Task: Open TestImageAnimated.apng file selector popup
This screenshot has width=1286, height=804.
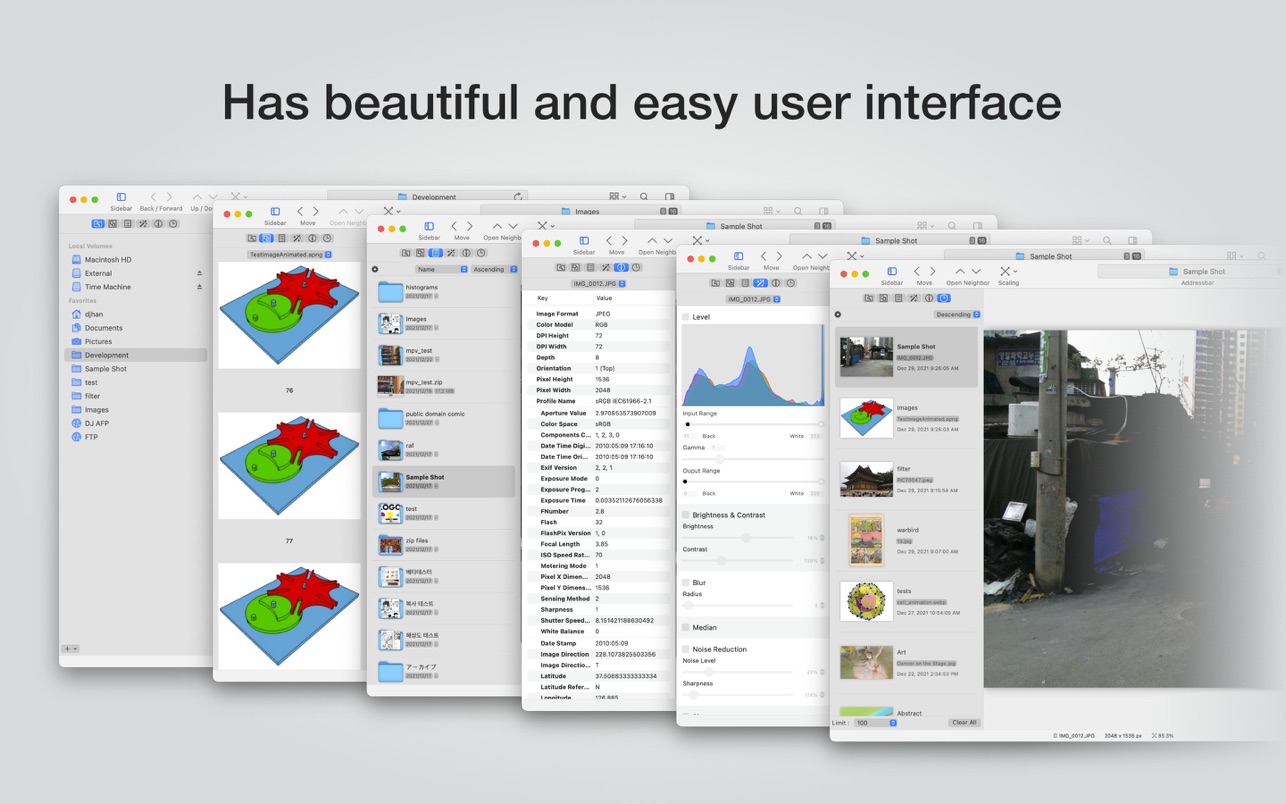Action: click(289, 254)
